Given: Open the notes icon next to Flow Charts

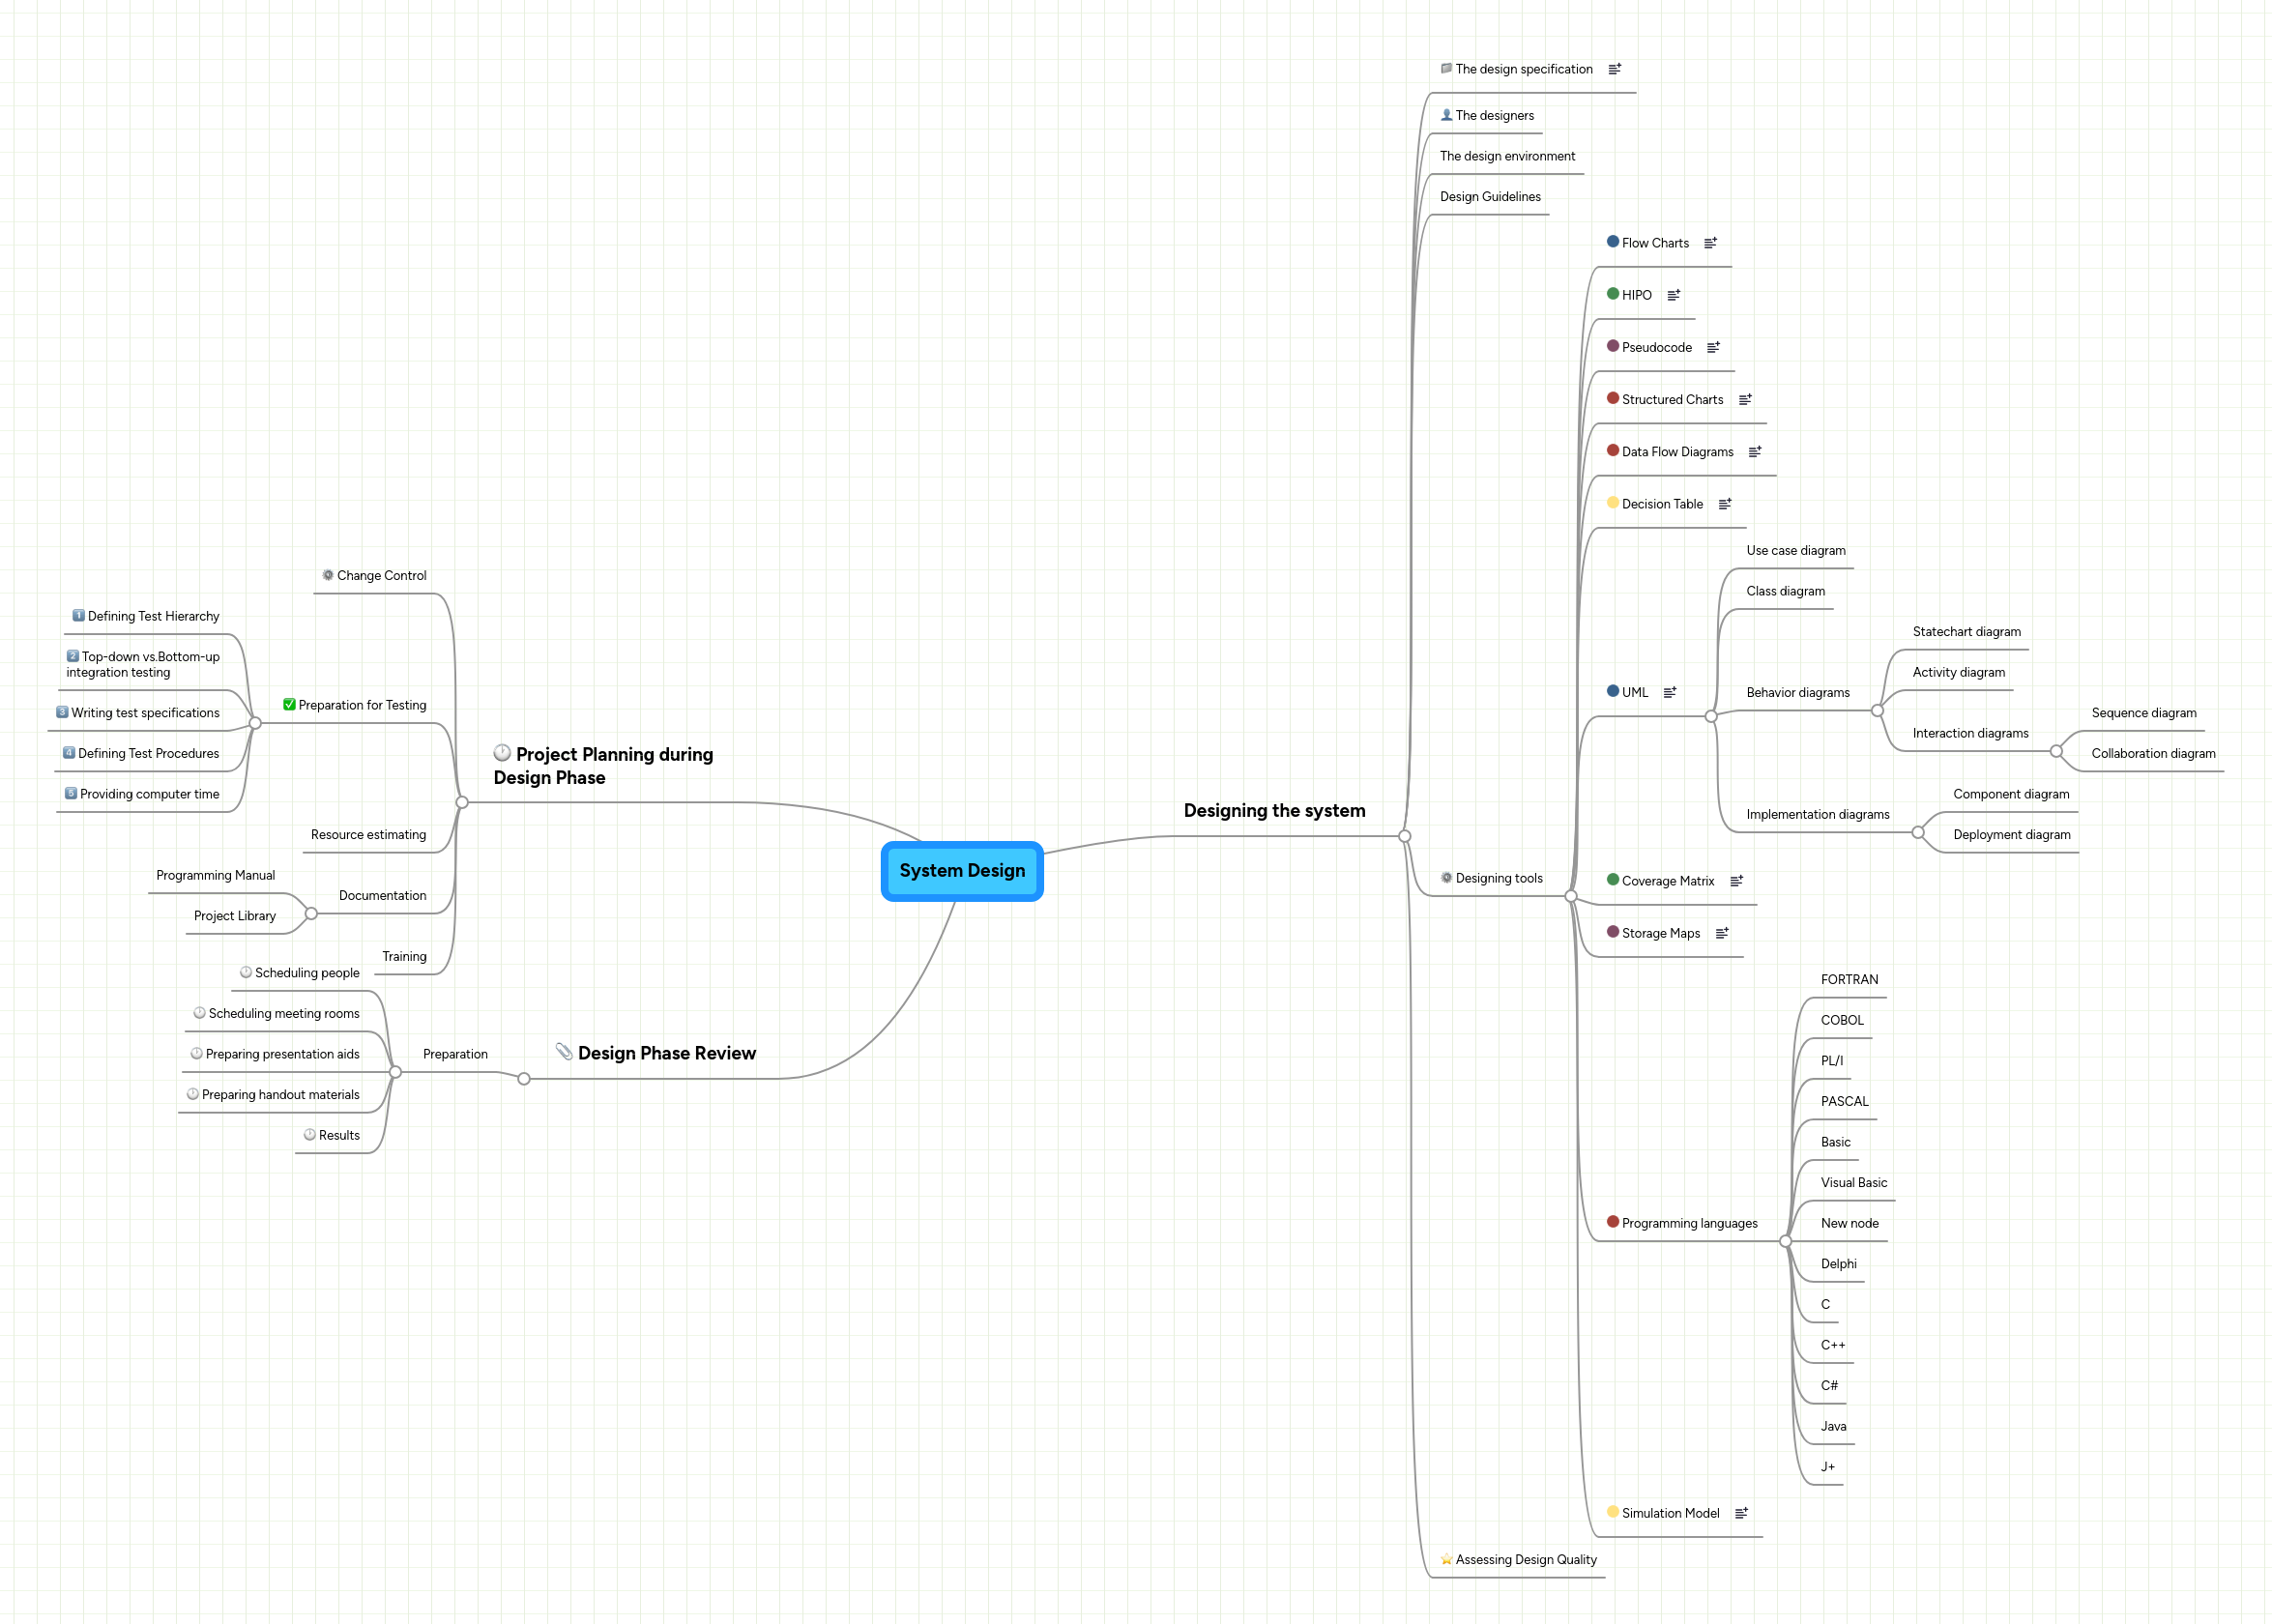Looking at the screenshot, I should 1712,242.
